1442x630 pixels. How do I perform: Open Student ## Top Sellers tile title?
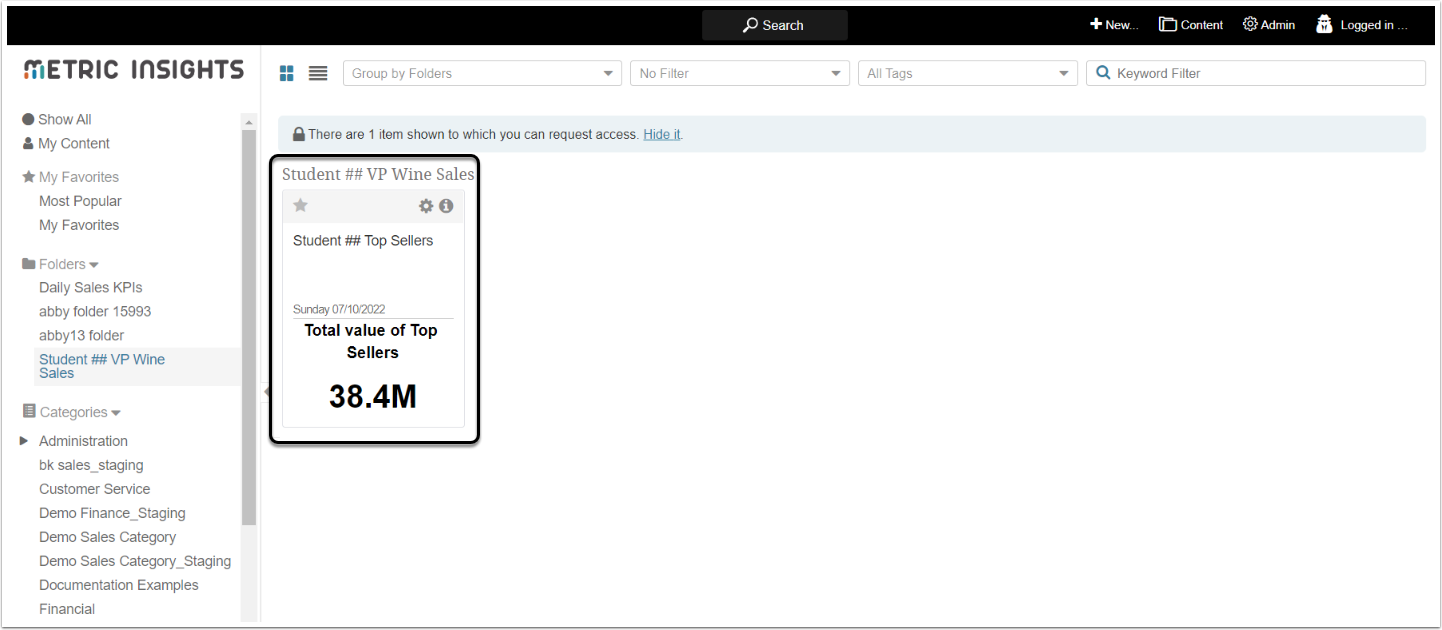point(363,240)
